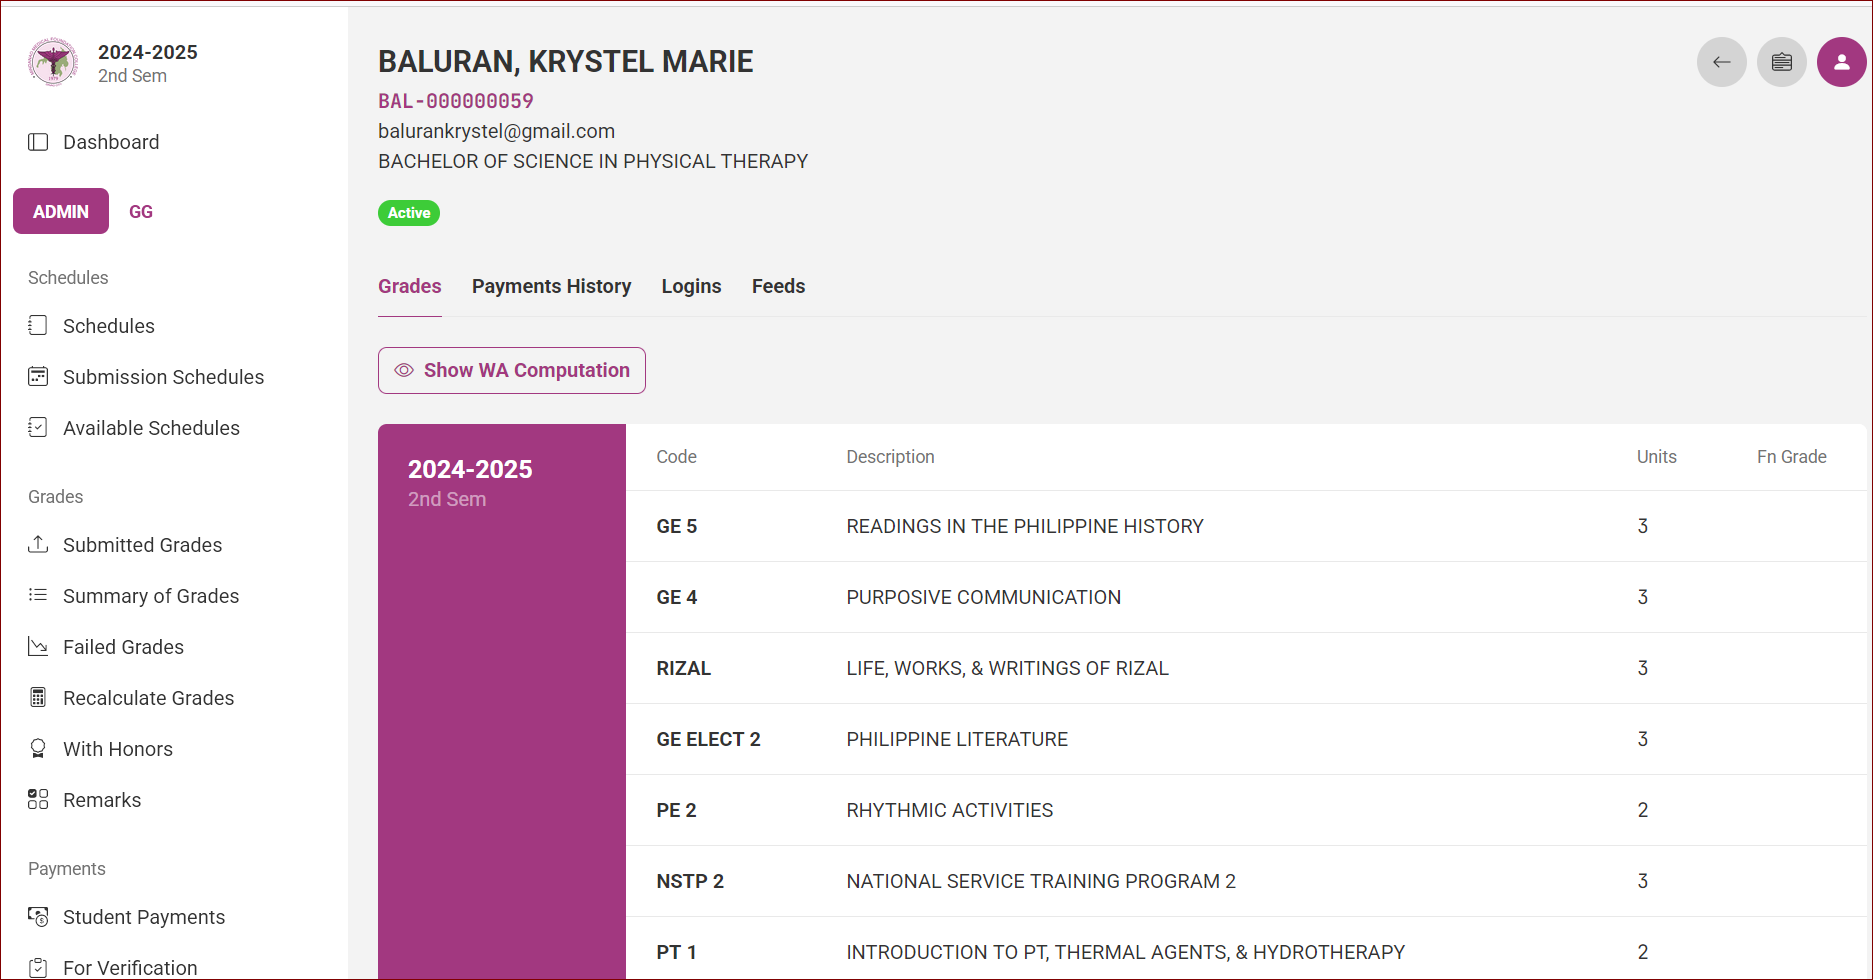Click the Submitted Grades upload icon
The image size is (1873, 980).
click(x=38, y=544)
